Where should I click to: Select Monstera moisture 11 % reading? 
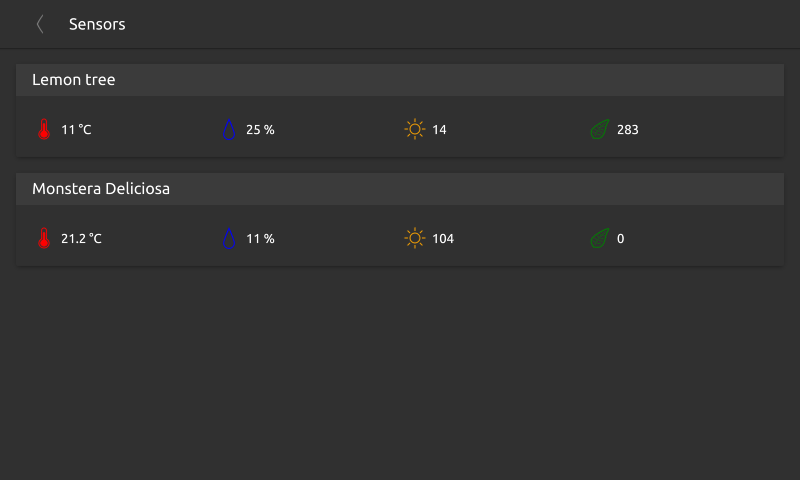click(260, 238)
